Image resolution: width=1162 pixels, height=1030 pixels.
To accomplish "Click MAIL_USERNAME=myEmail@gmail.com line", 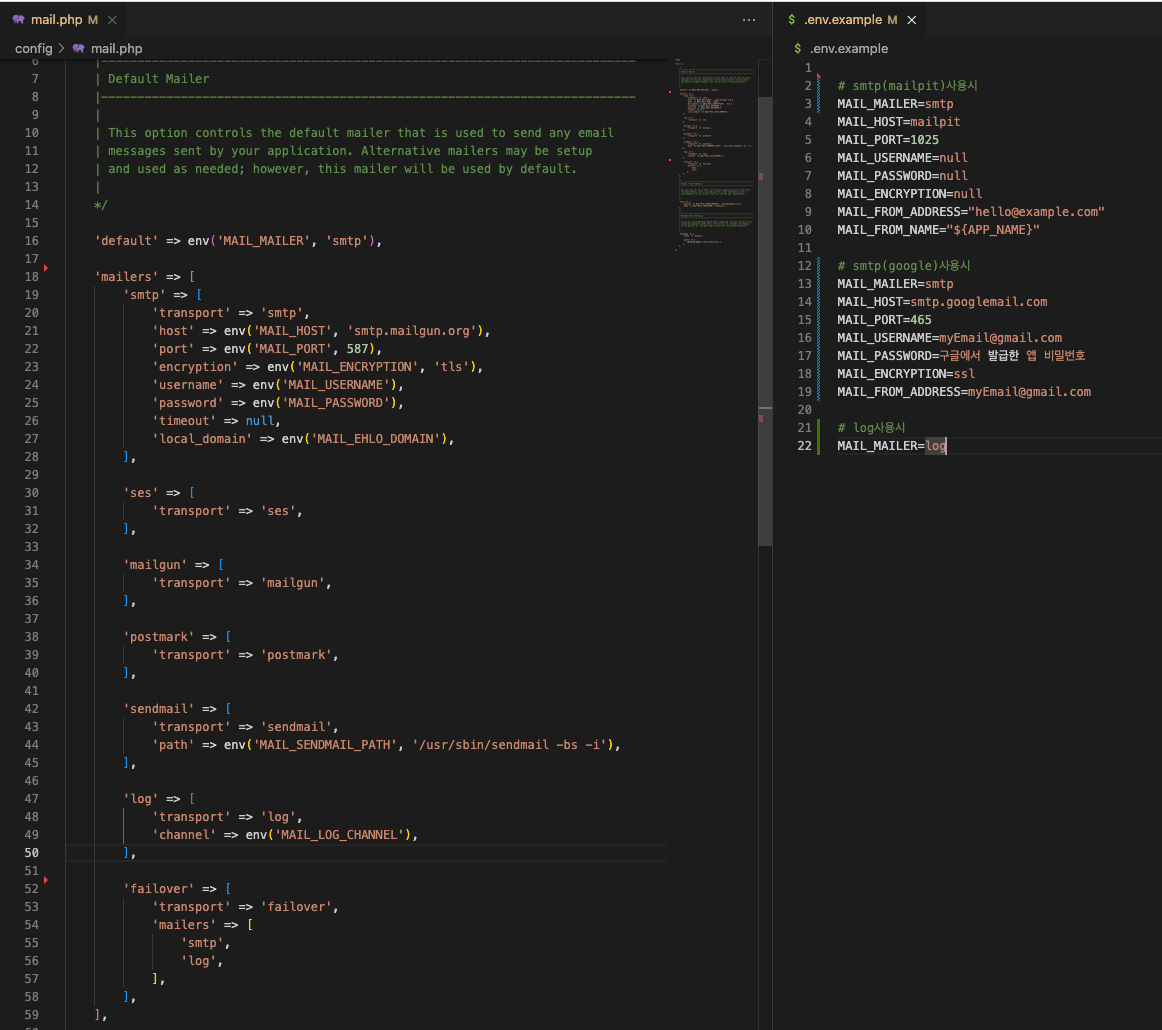I will tap(949, 338).
